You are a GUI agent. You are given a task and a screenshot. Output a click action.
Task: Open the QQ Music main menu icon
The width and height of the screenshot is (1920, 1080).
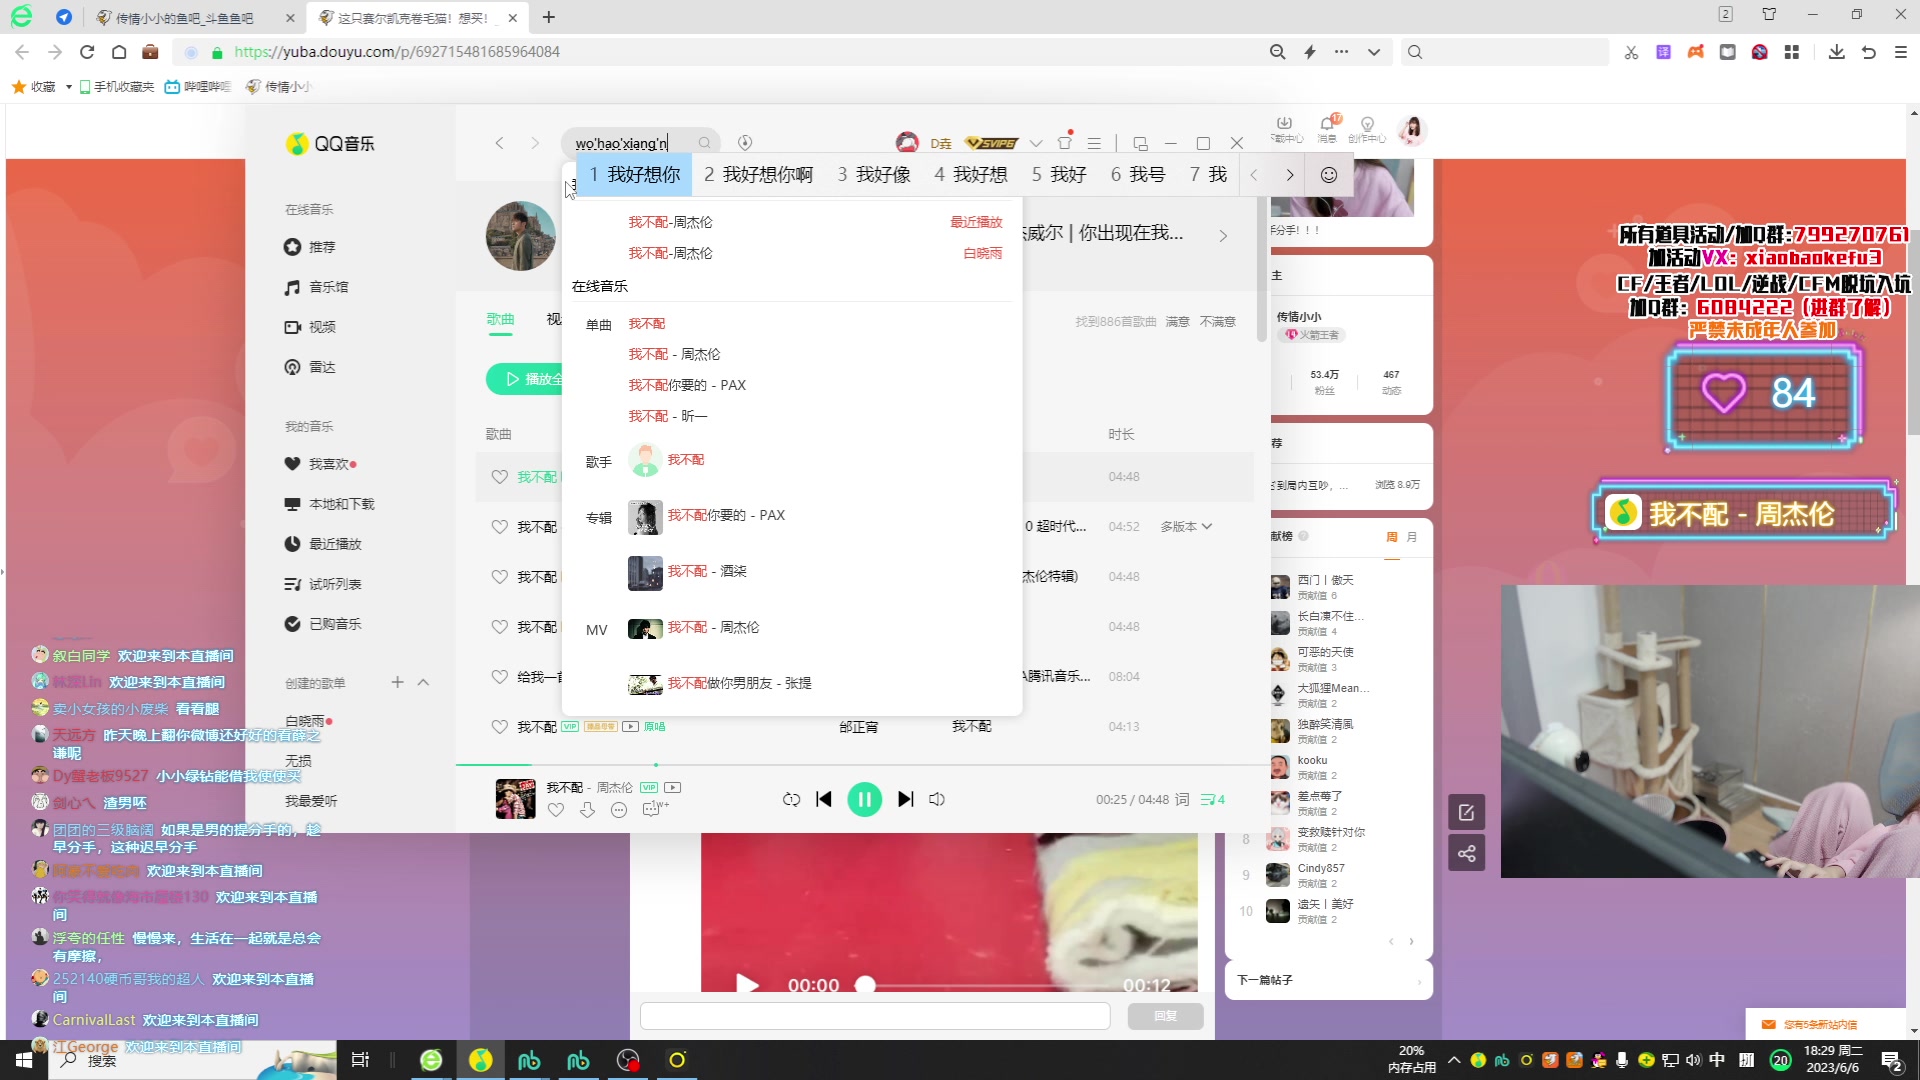tap(1095, 143)
